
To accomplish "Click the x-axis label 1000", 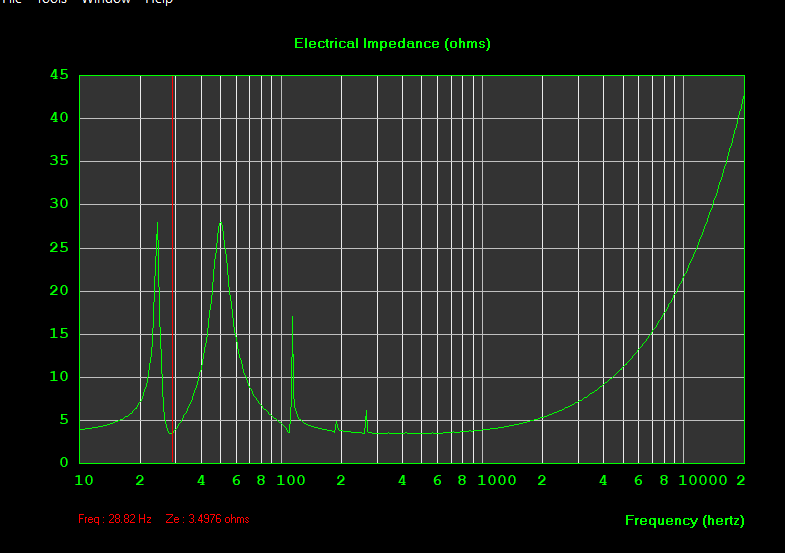I will coord(497,480).
